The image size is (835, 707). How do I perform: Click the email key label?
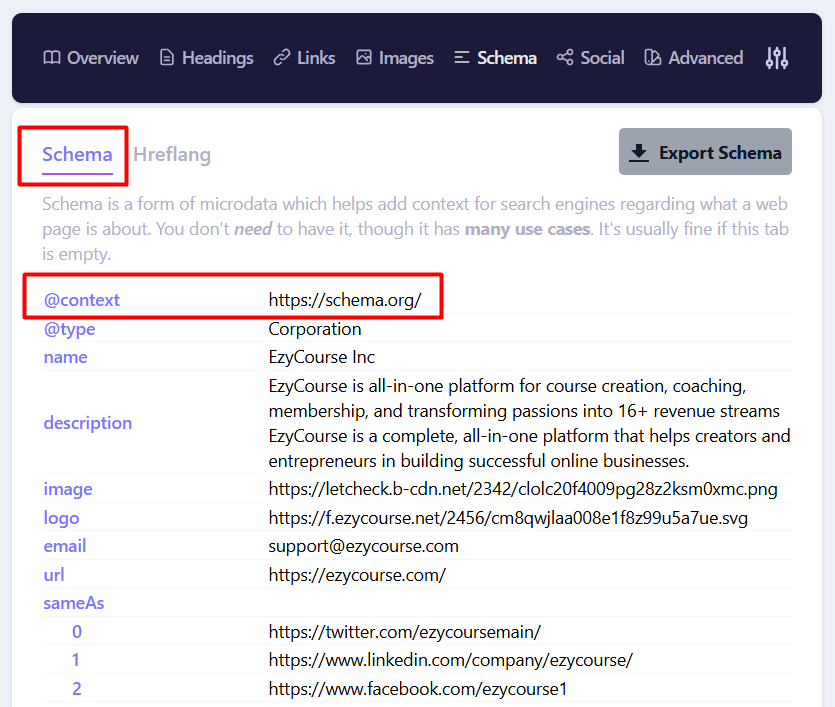point(65,546)
